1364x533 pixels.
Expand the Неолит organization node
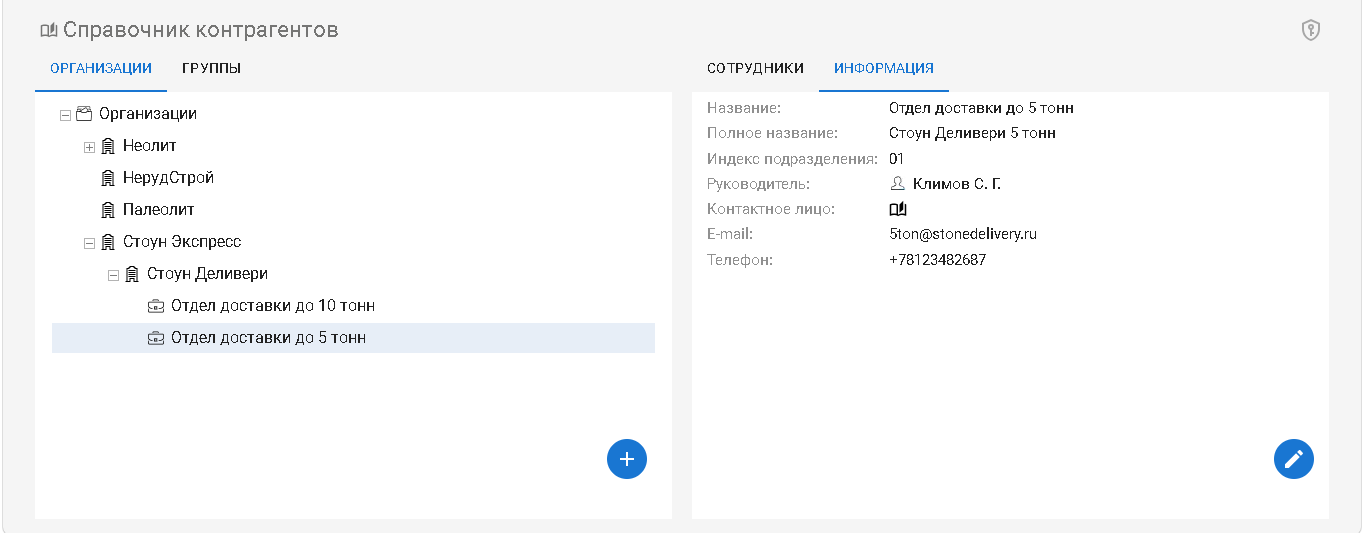(x=89, y=147)
